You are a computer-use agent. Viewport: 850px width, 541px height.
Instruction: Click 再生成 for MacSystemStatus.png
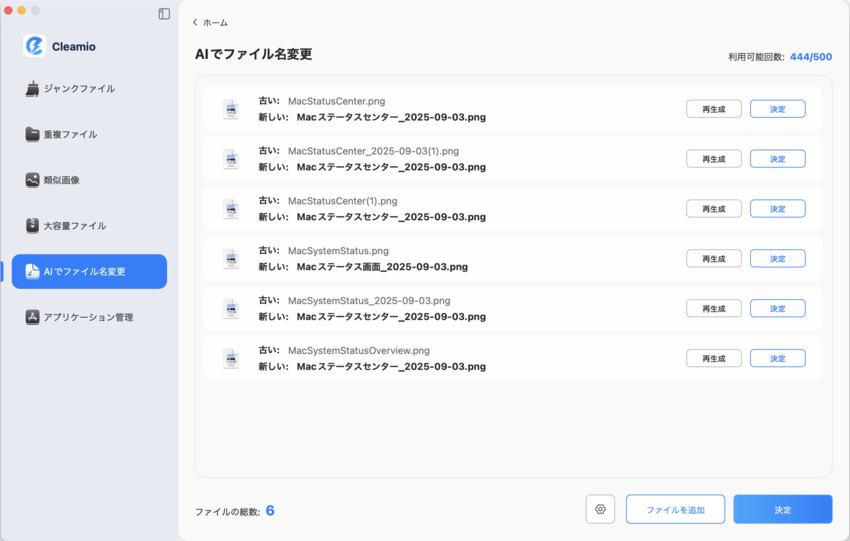[713, 259]
